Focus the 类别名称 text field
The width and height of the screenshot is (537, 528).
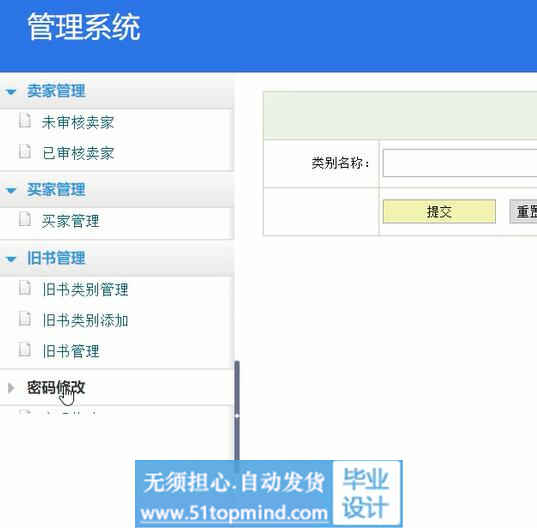click(x=460, y=163)
